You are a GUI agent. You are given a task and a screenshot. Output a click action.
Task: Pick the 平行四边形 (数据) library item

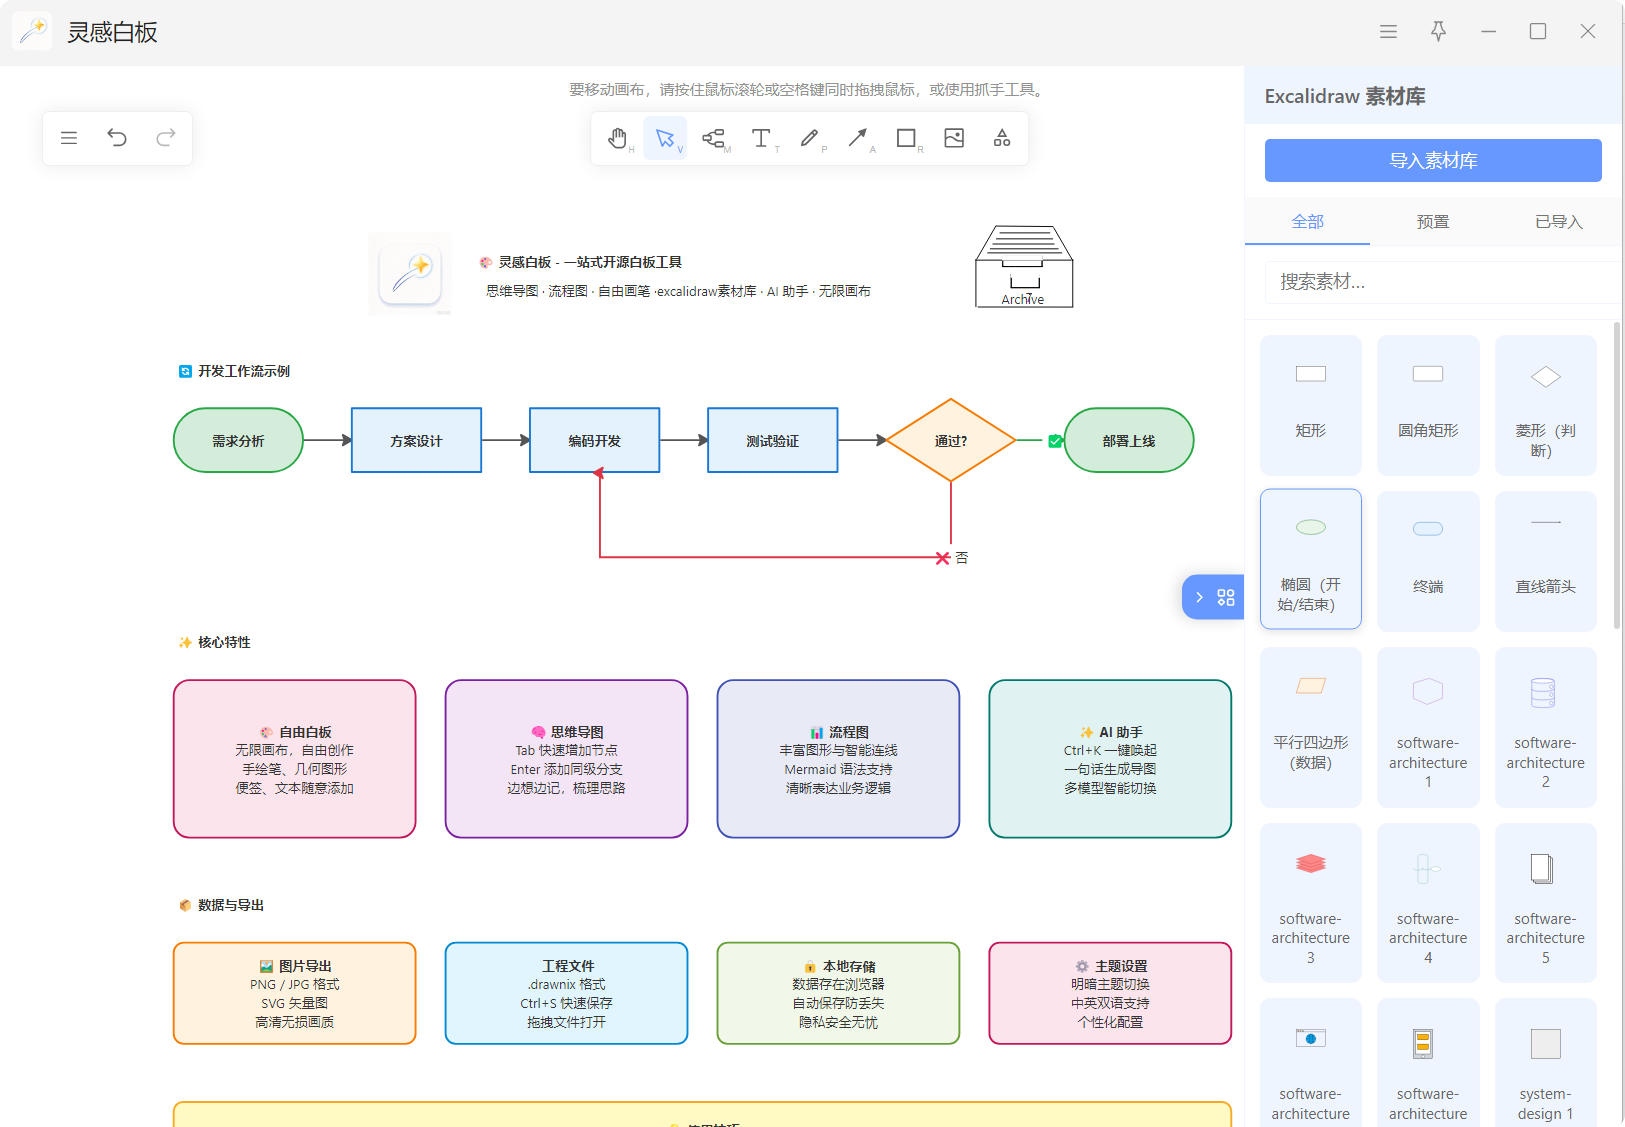[1311, 727]
